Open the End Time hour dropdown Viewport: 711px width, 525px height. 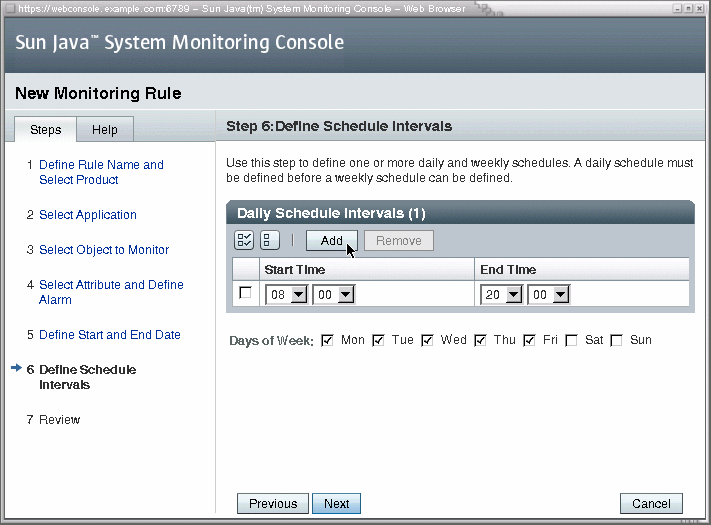coord(501,295)
